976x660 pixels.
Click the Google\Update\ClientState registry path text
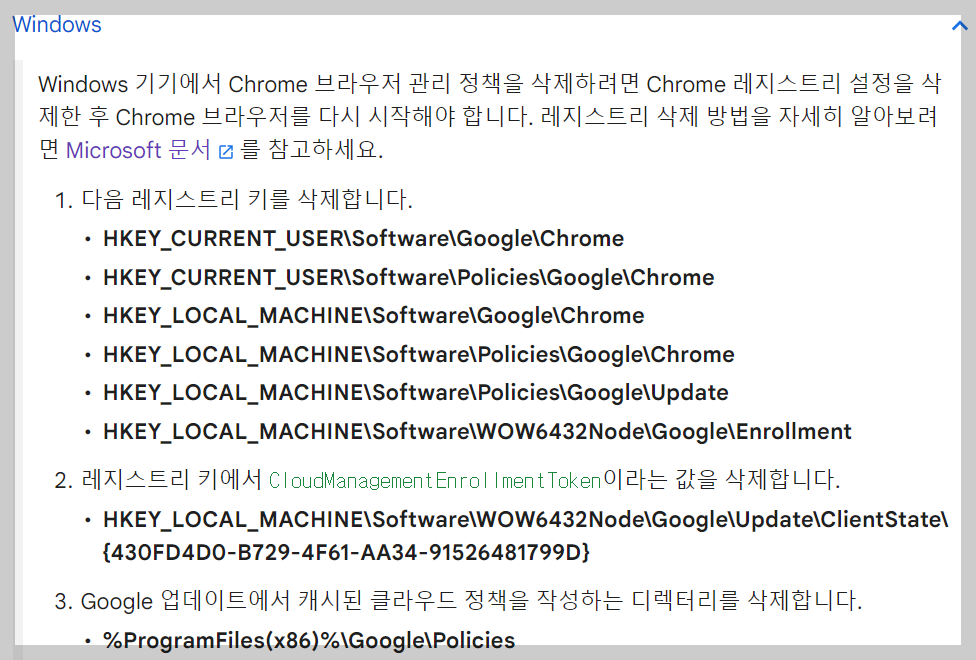(525, 519)
